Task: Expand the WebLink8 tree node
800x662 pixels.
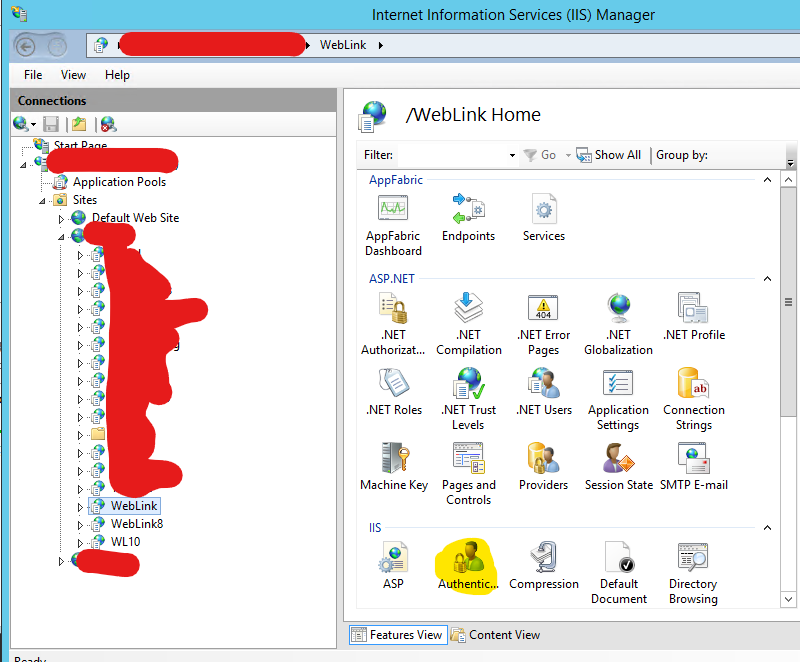Action: coord(80,525)
